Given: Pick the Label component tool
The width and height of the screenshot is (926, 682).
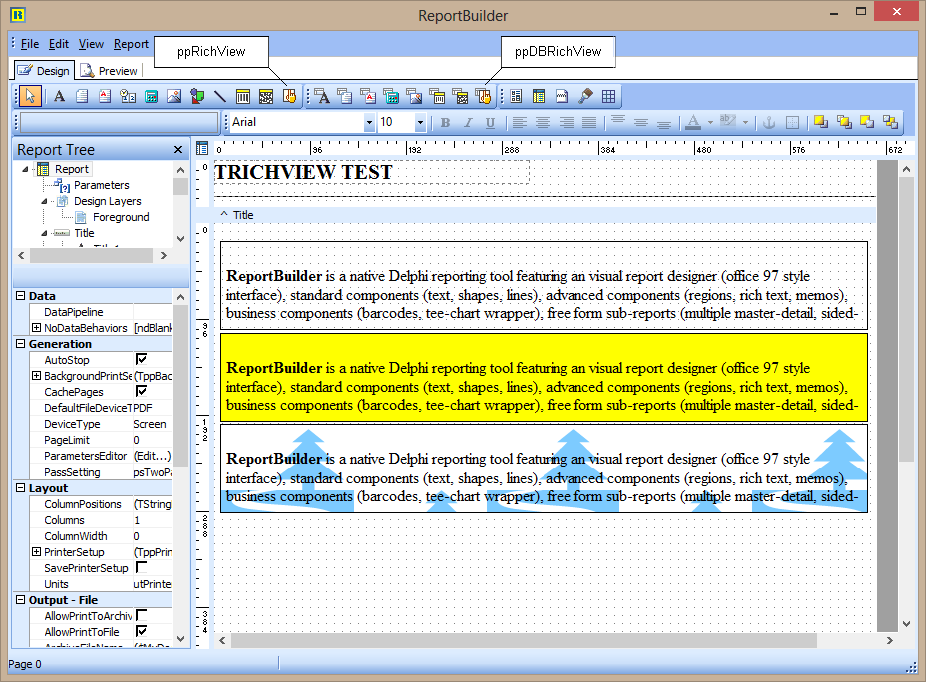Looking at the screenshot, I should pyautogui.click(x=59, y=96).
